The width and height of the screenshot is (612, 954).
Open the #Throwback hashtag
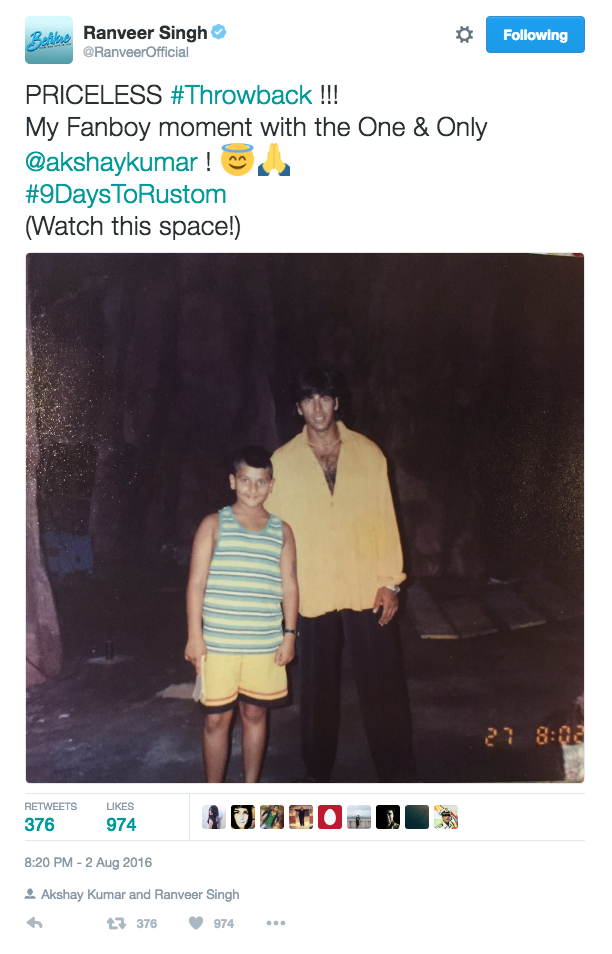coord(242,95)
